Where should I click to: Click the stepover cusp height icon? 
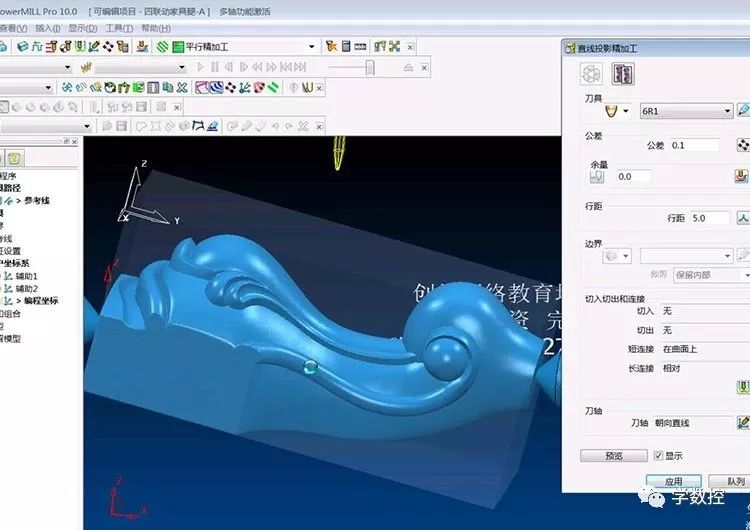pyautogui.click(x=743, y=217)
